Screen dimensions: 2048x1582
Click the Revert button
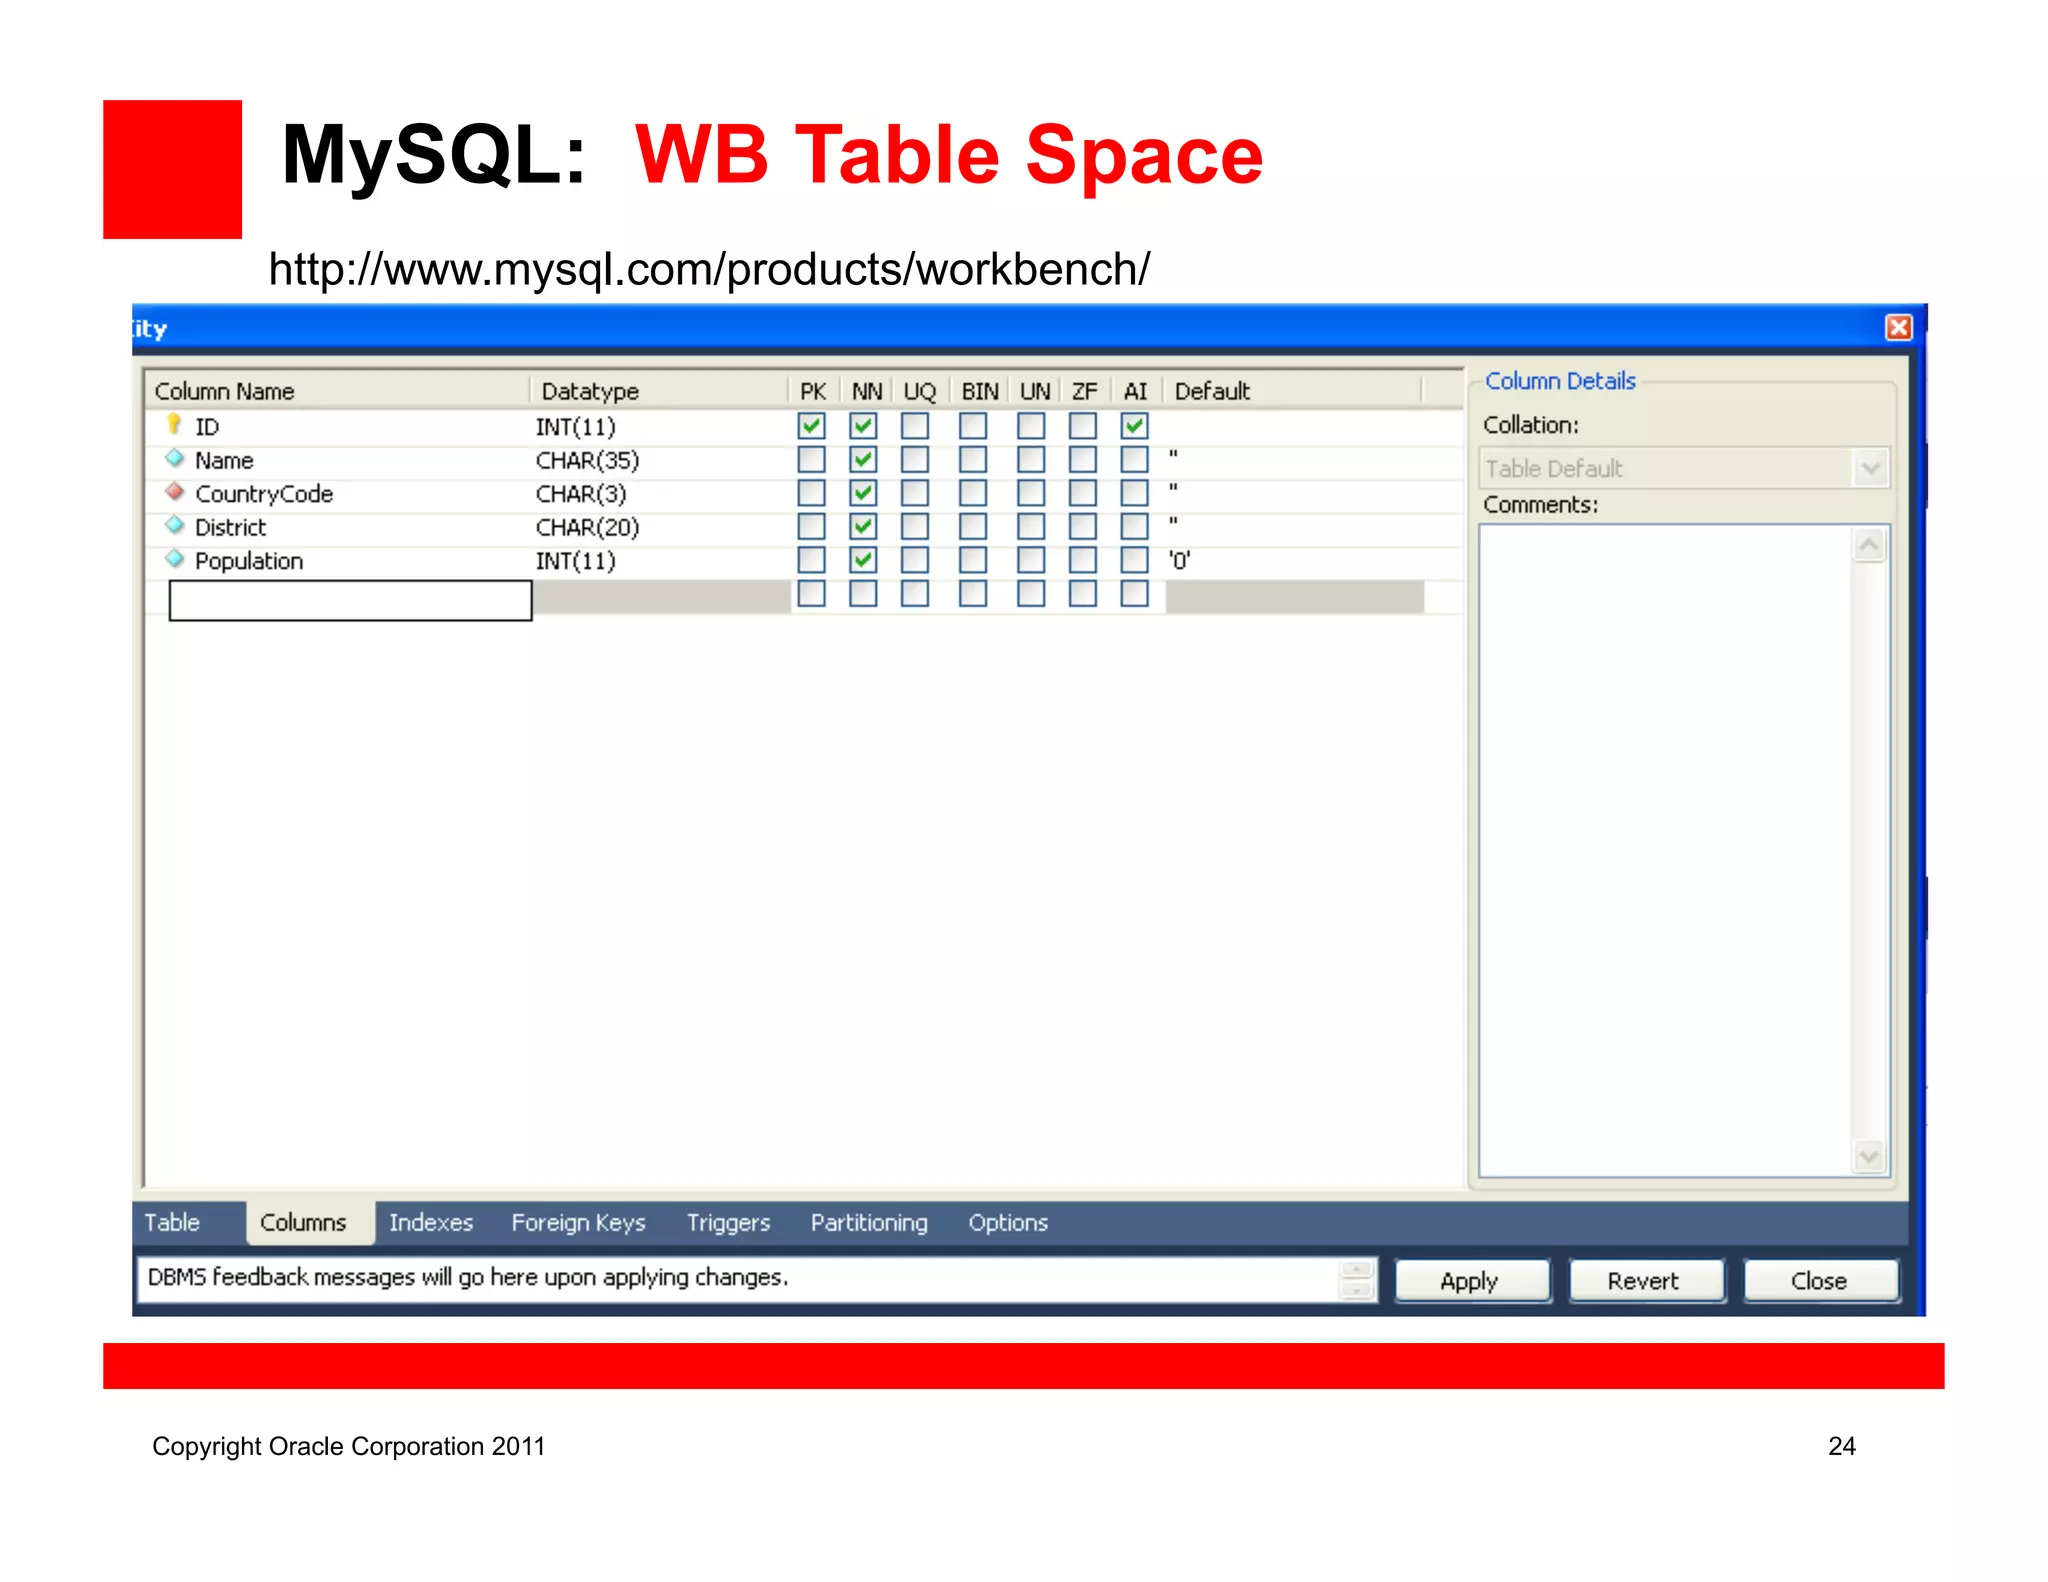click(x=1646, y=1281)
